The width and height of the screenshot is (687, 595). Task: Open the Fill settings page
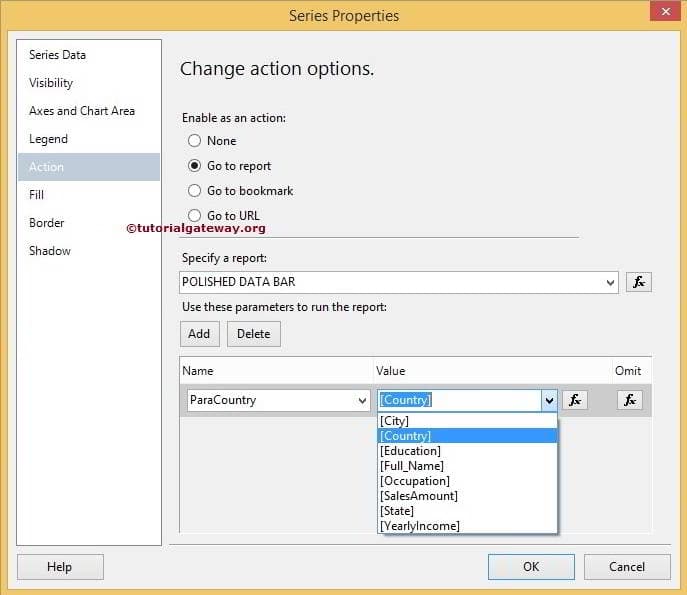(x=37, y=195)
